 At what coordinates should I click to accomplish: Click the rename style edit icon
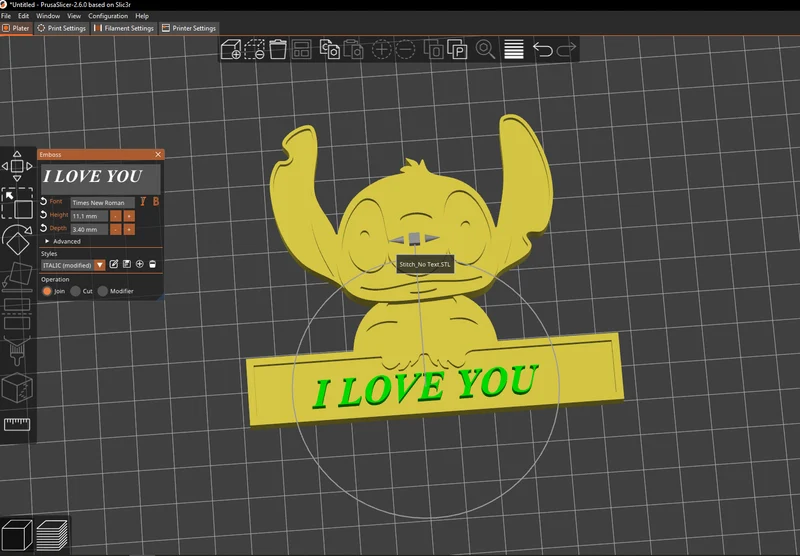114,264
